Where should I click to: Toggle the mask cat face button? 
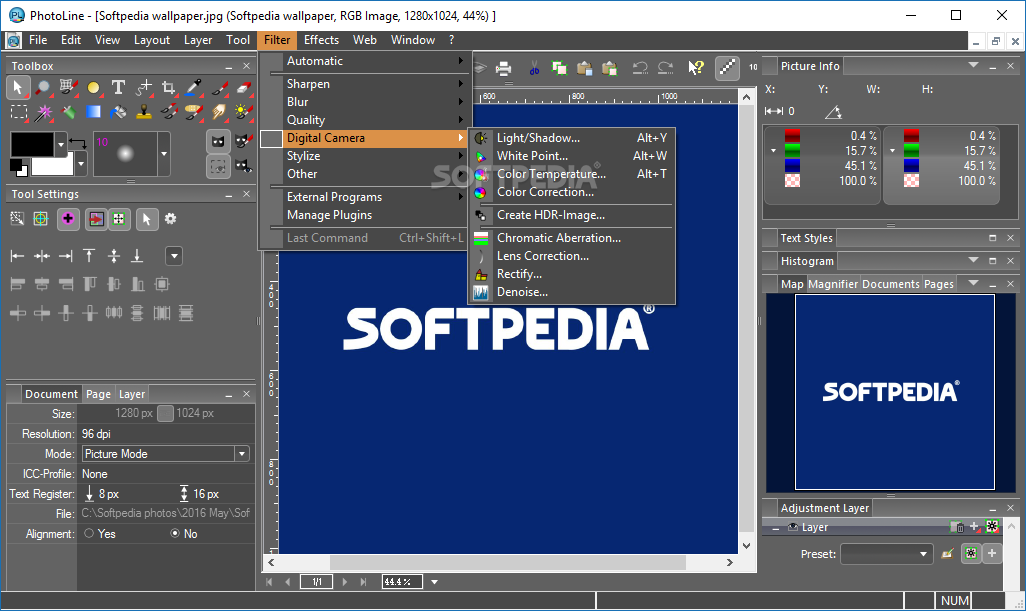click(219, 142)
